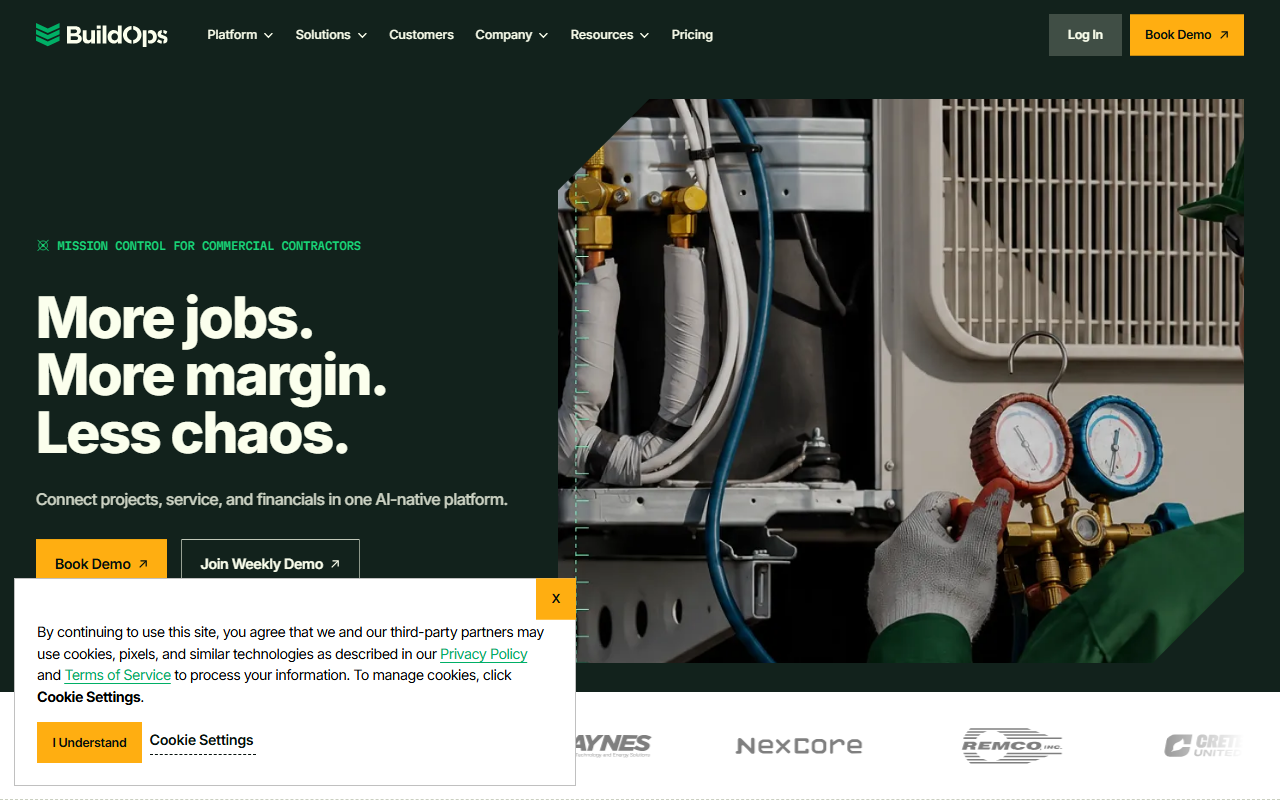Go to the Customers page
Screen dimensions: 1280x800
point(421,35)
